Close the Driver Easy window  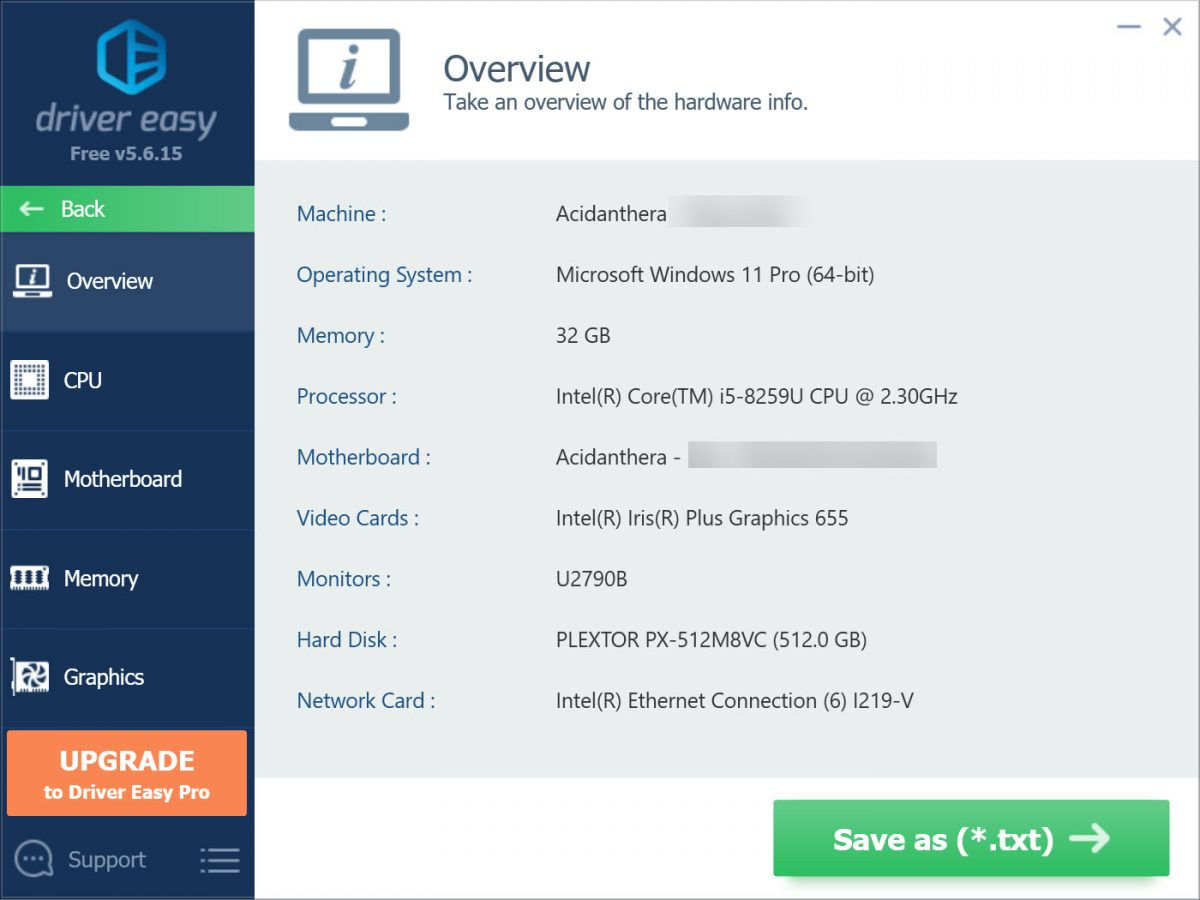pyautogui.click(x=1172, y=27)
